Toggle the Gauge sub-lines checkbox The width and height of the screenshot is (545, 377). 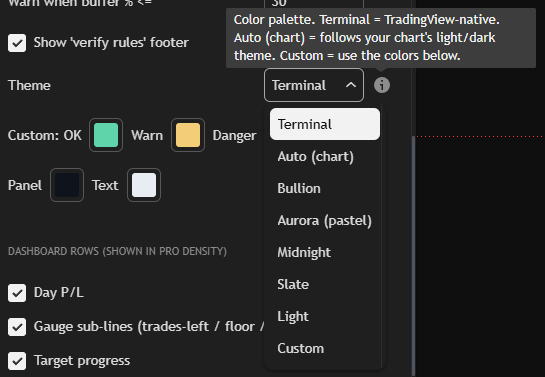click(17, 327)
